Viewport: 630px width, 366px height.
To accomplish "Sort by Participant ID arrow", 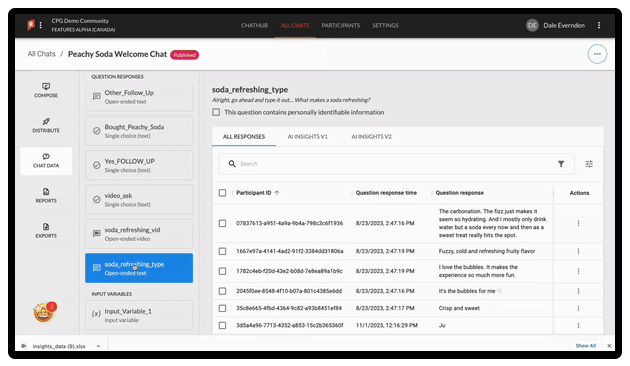I will point(277,193).
